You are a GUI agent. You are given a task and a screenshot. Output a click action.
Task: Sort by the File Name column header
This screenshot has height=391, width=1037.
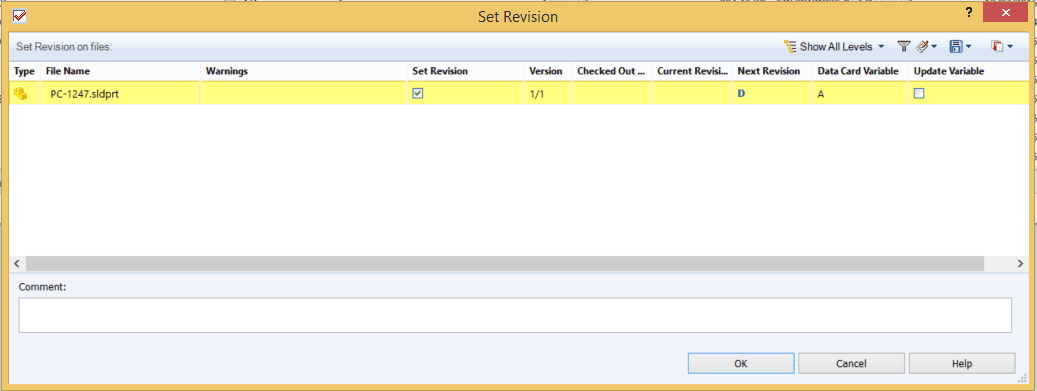pos(120,71)
